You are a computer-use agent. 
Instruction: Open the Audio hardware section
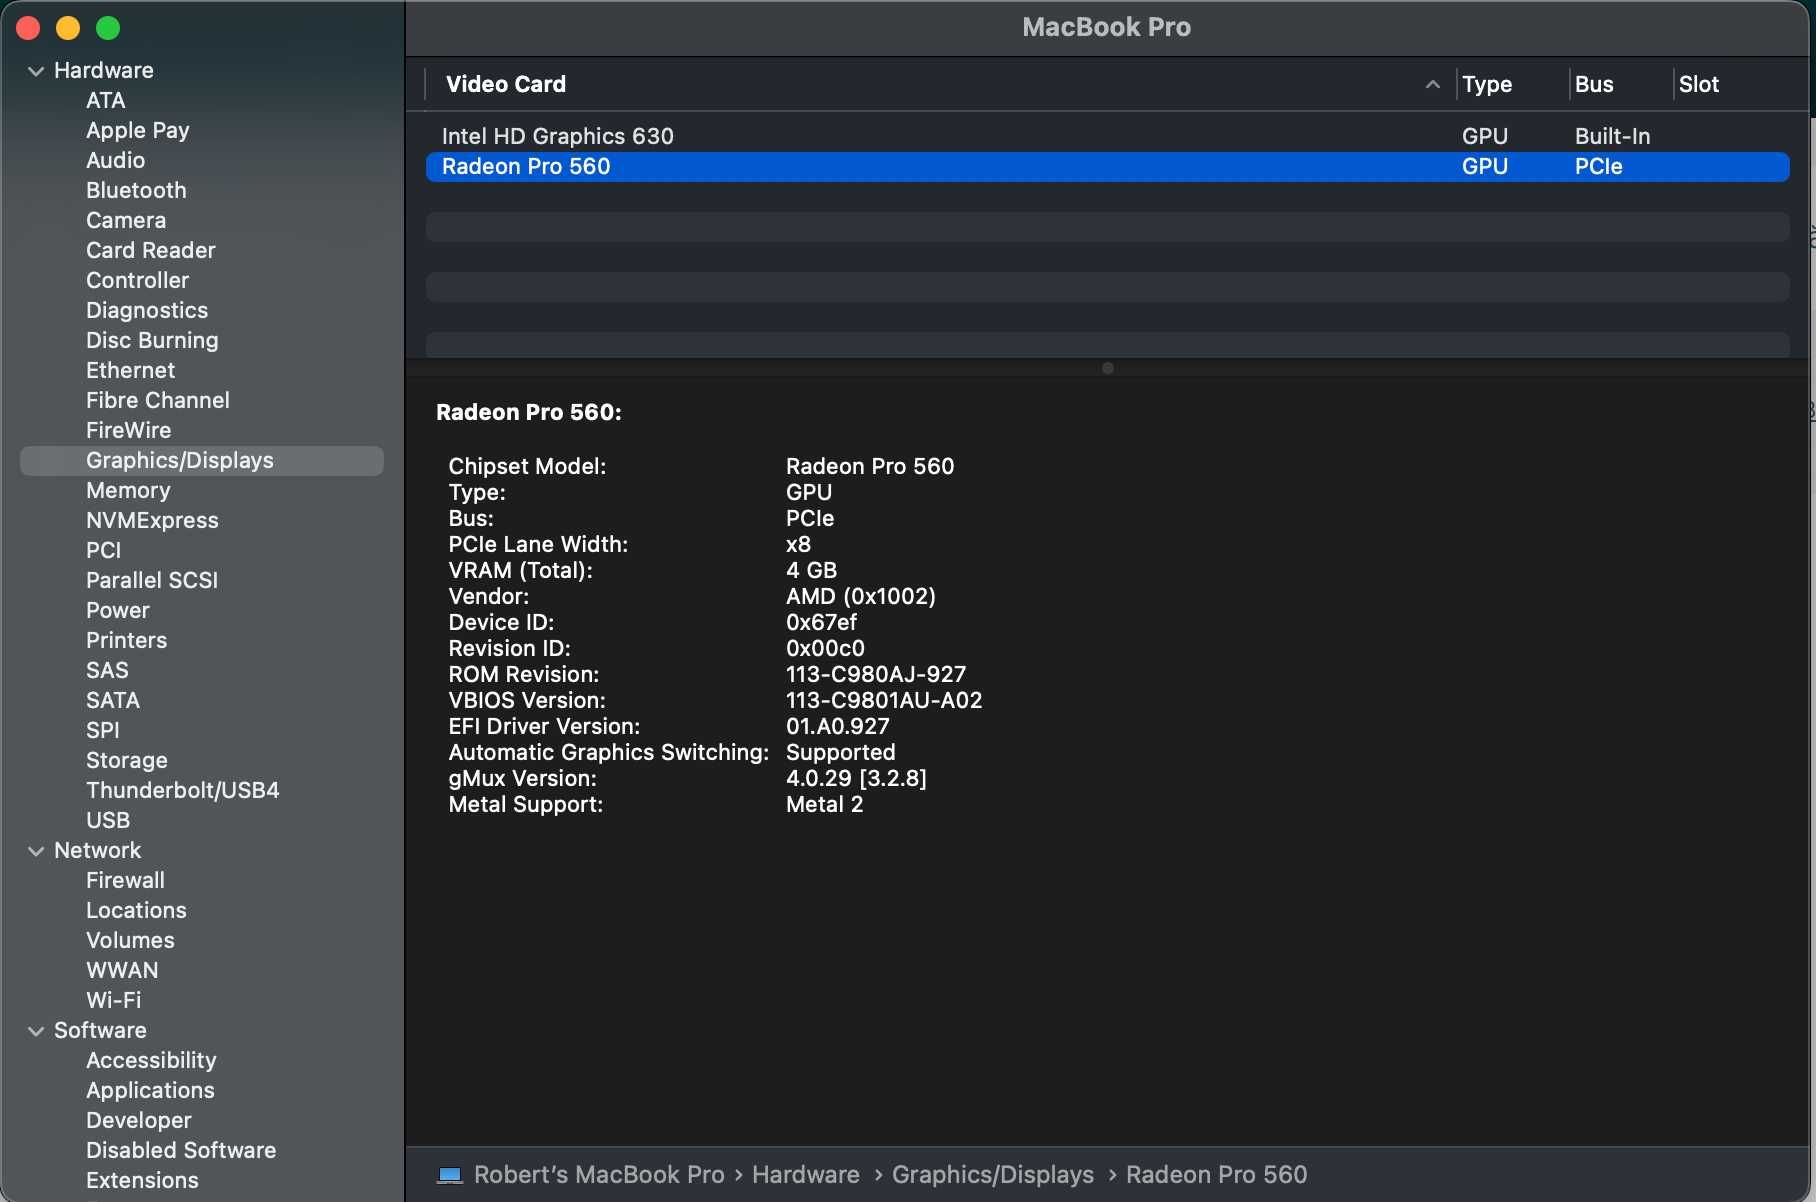click(x=115, y=161)
